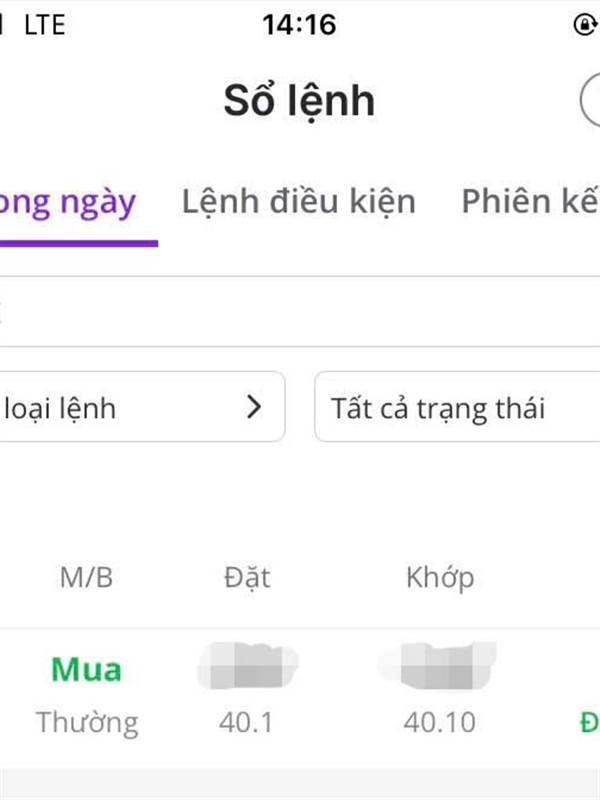Tap the 40.1 order price

tap(246, 722)
